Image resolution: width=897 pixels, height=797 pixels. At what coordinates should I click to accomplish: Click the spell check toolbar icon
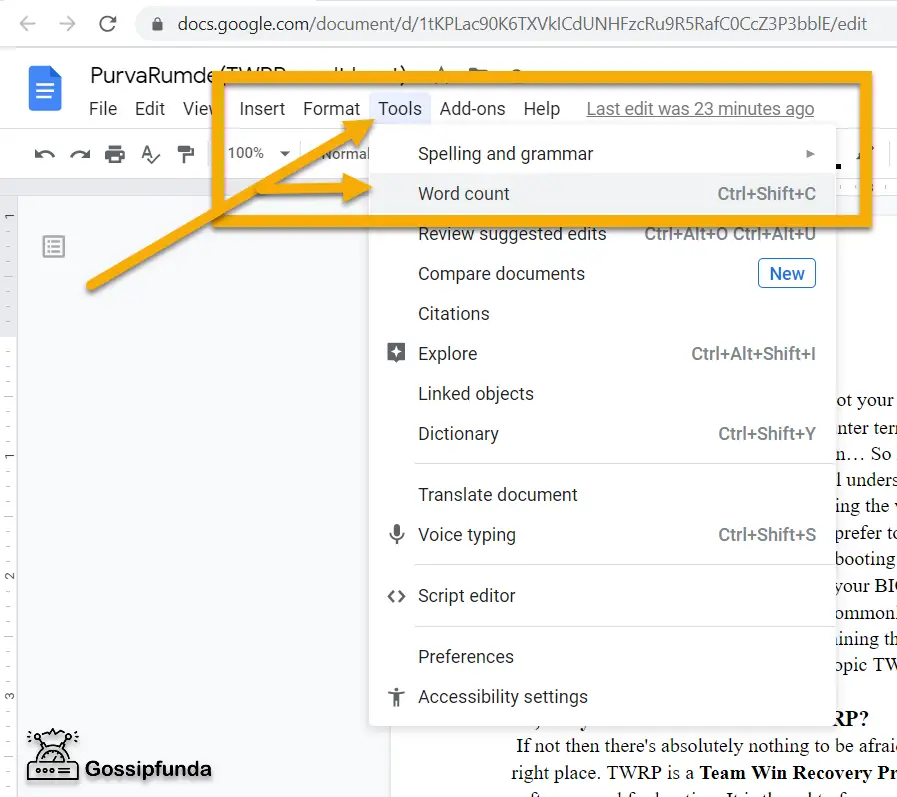click(150, 154)
